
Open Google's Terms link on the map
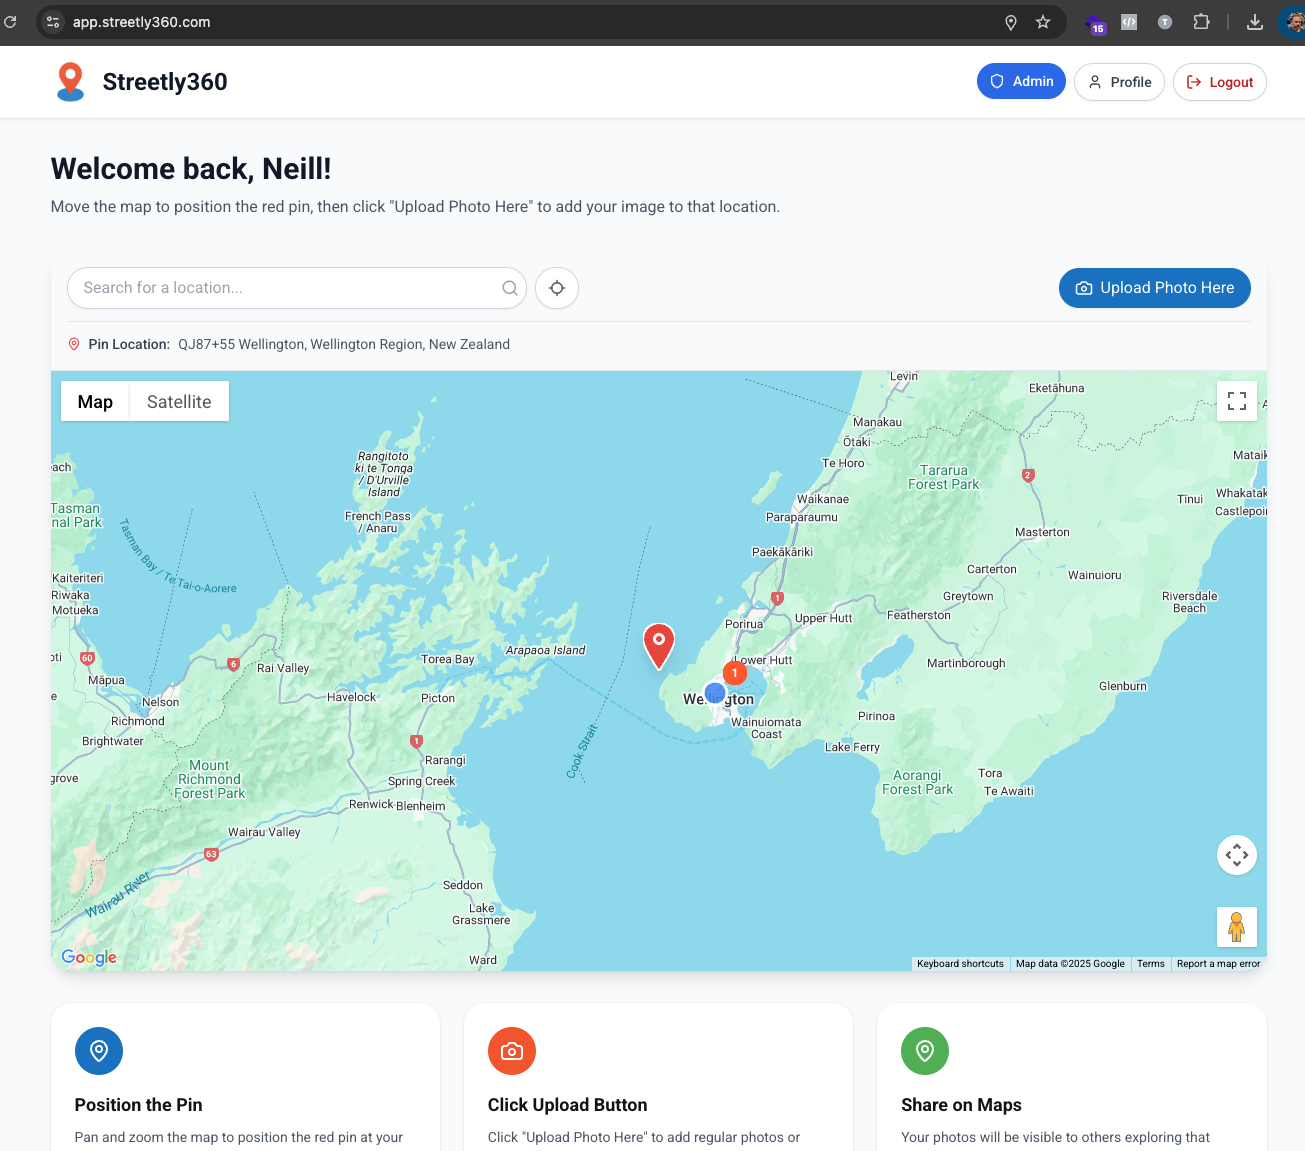point(1150,963)
